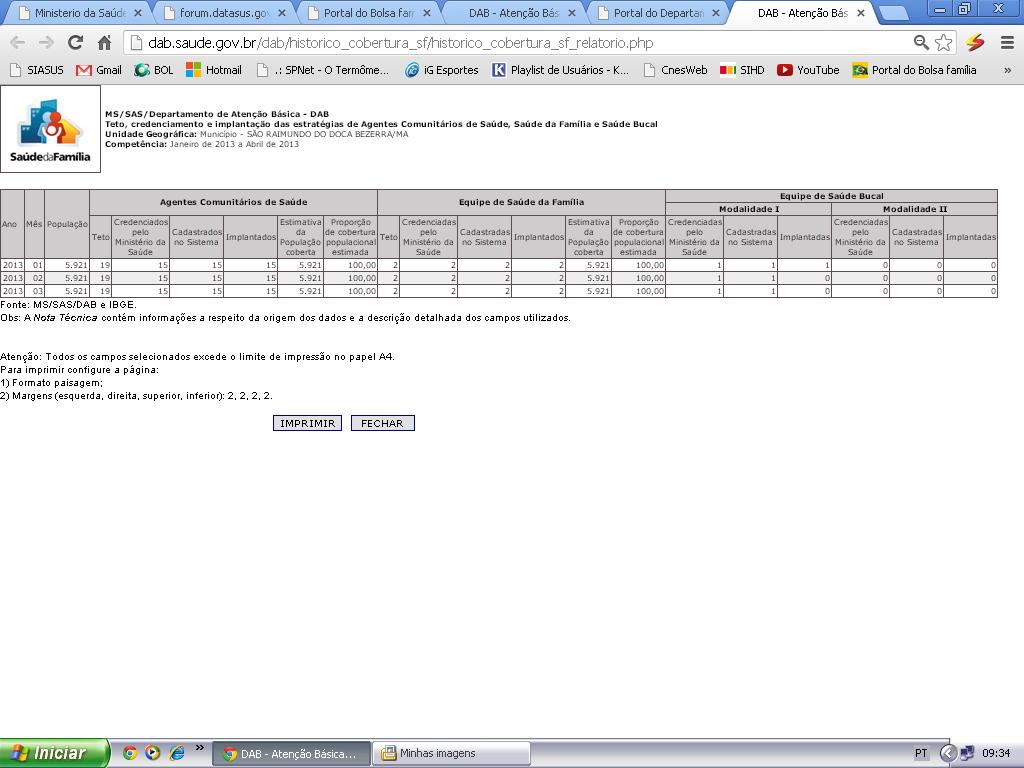1024x768 pixels.
Task: Click the Windows Iniciar start button
Action: point(54,753)
